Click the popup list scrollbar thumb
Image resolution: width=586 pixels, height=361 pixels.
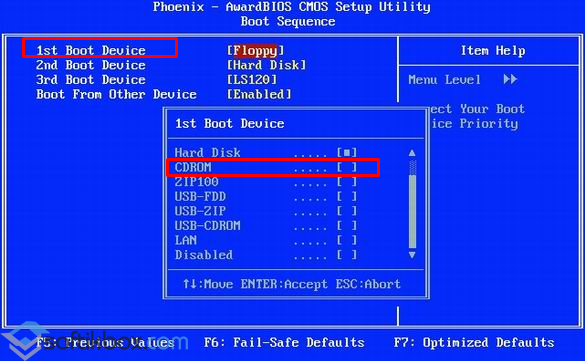[x=412, y=211]
